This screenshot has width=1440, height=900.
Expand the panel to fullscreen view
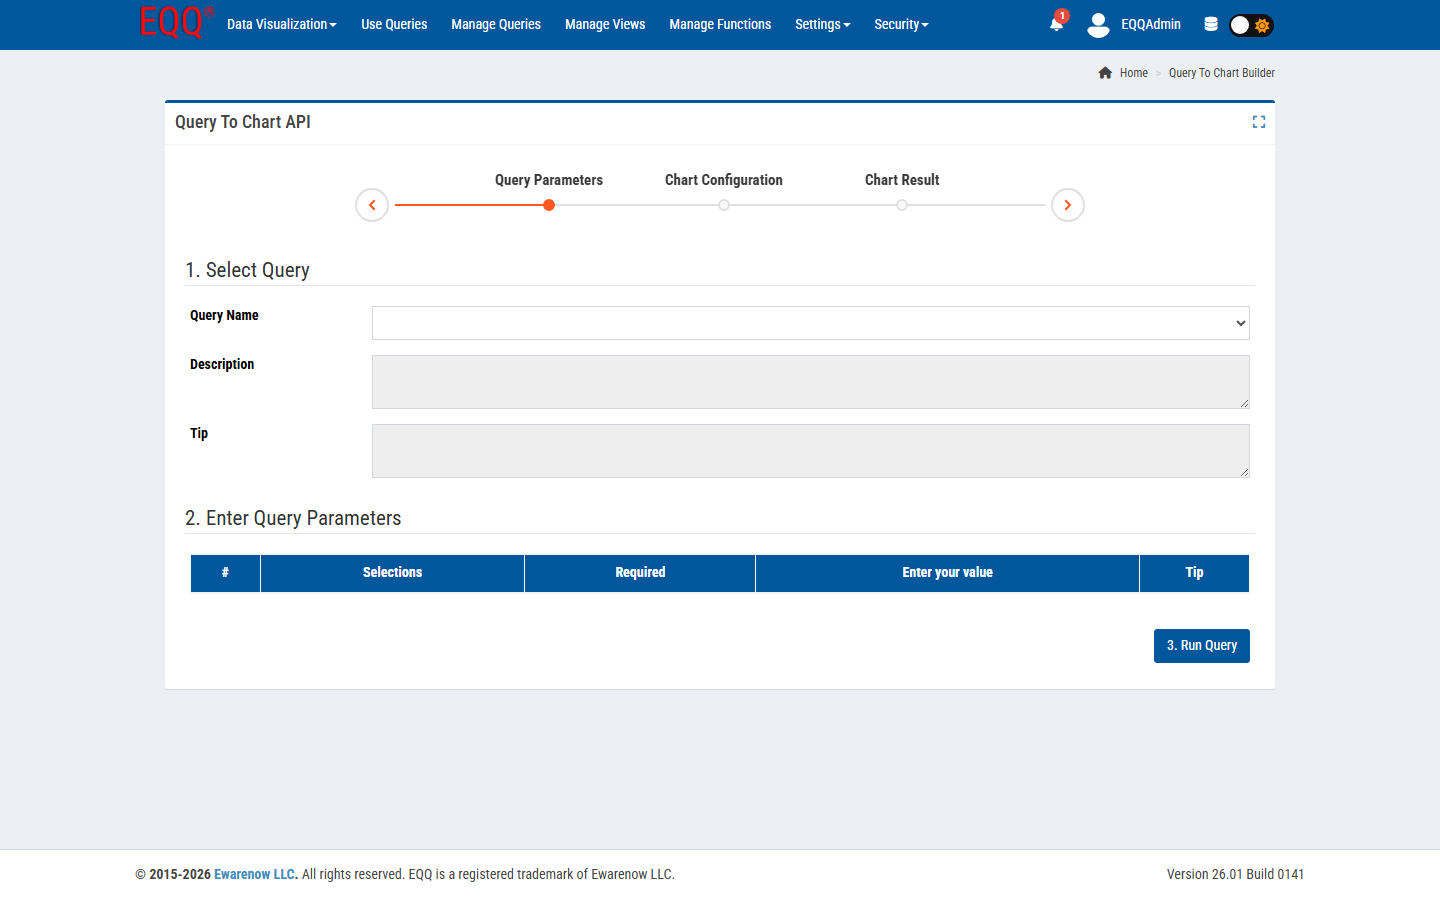tap(1258, 121)
